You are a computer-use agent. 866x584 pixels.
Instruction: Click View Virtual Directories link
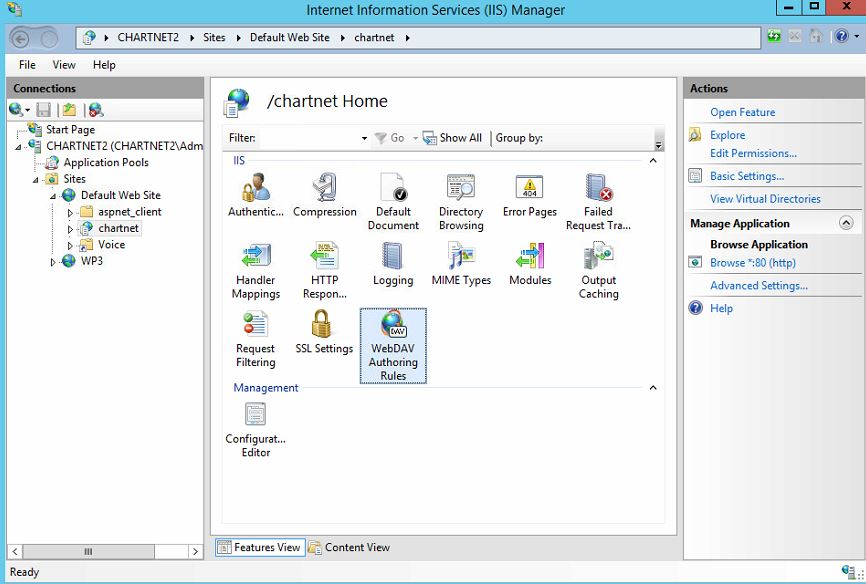[765, 198]
